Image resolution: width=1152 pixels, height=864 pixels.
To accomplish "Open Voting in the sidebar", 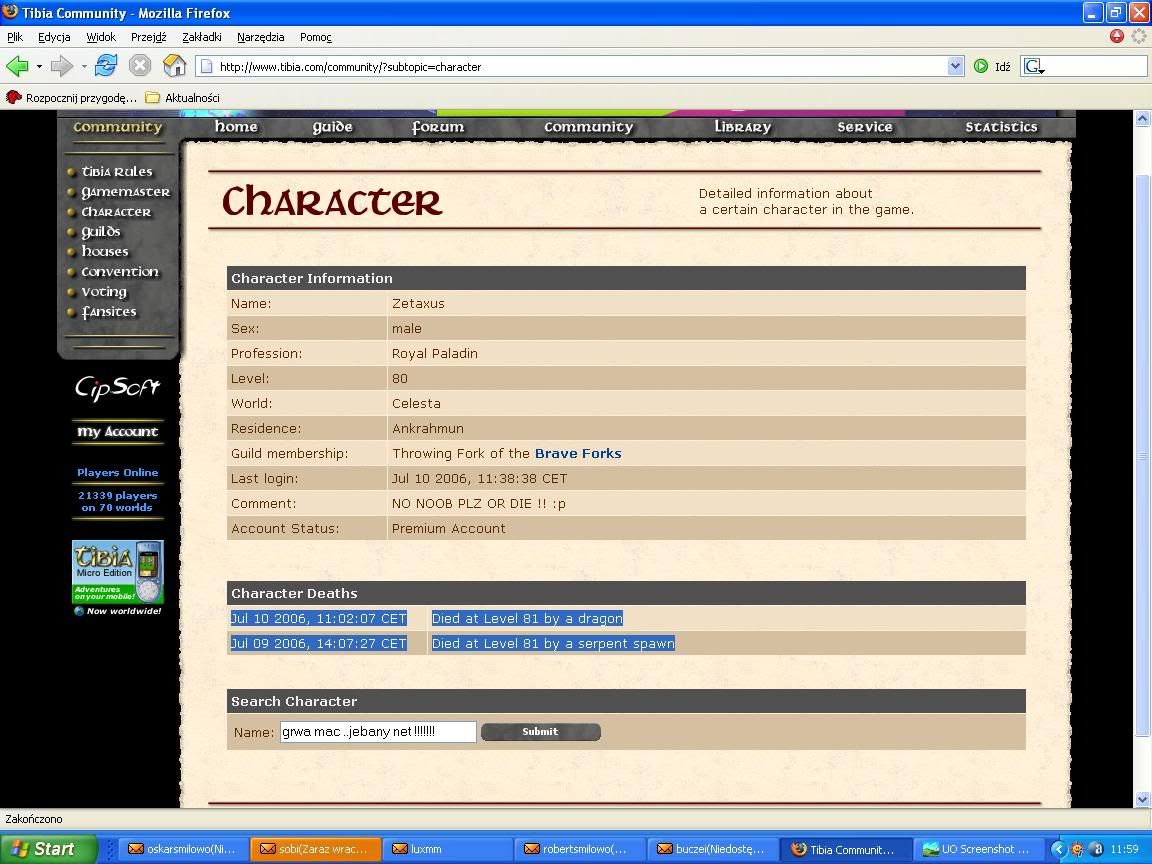I will (x=104, y=292).
